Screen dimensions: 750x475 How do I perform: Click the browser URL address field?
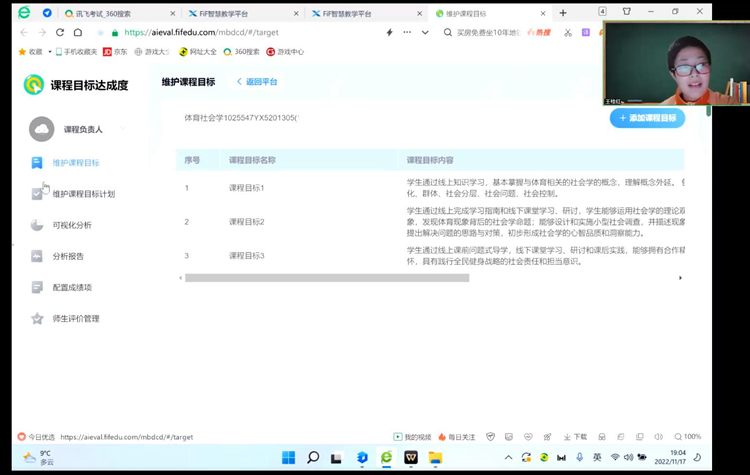(250, 32)
